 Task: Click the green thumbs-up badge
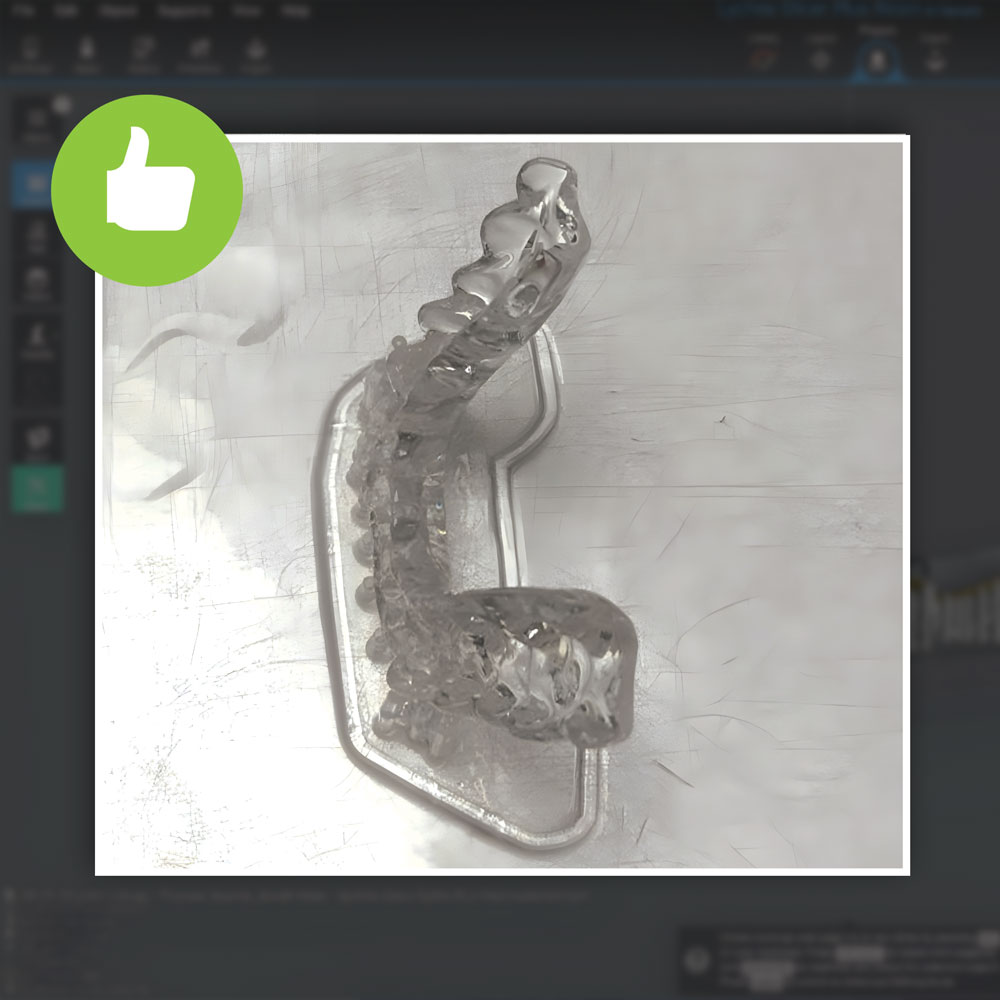tap(147, 190)
